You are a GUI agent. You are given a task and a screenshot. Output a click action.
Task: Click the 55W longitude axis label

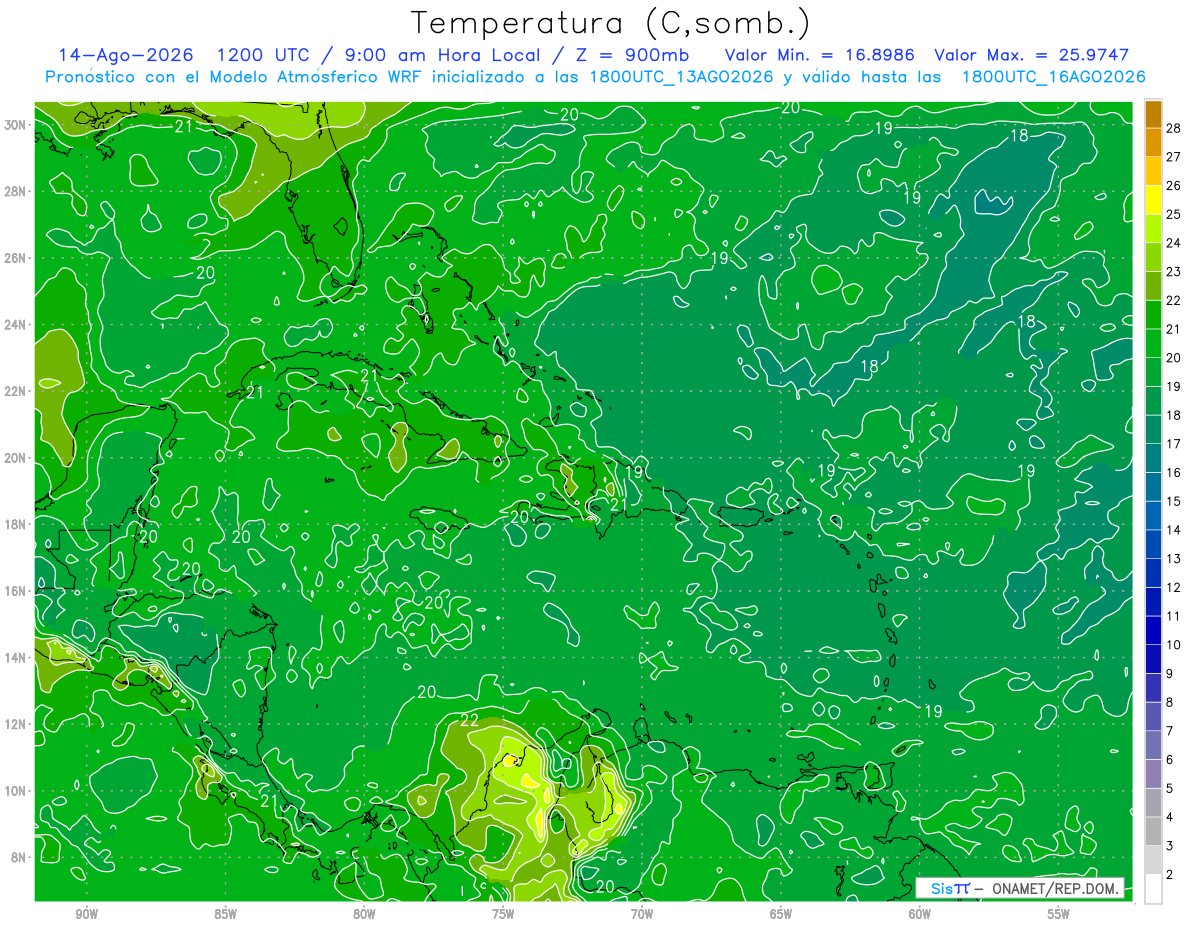pyautogui.click(x=1059, y=914)
